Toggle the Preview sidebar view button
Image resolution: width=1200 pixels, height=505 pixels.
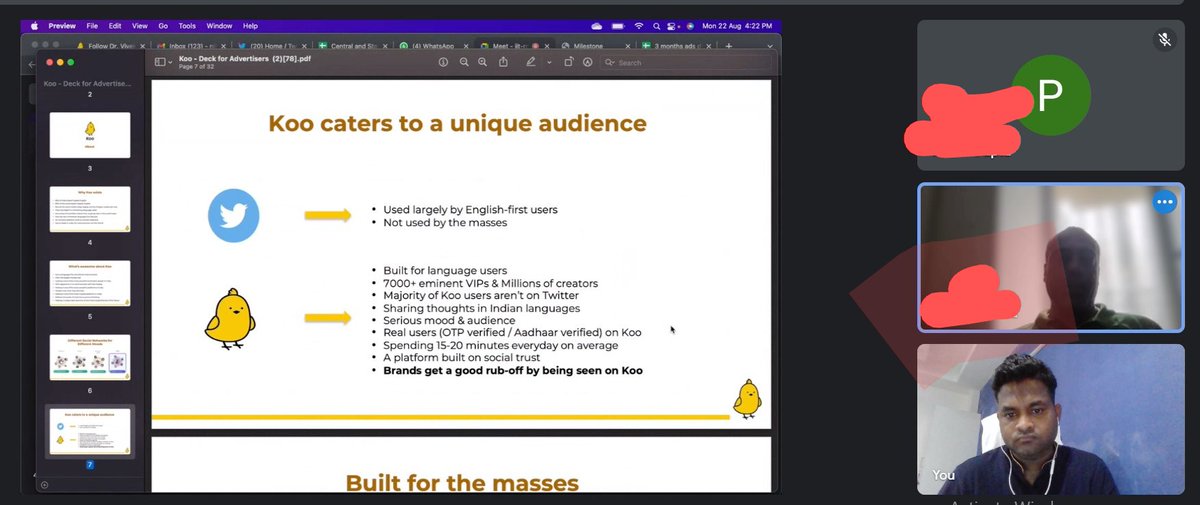(159, 62)
